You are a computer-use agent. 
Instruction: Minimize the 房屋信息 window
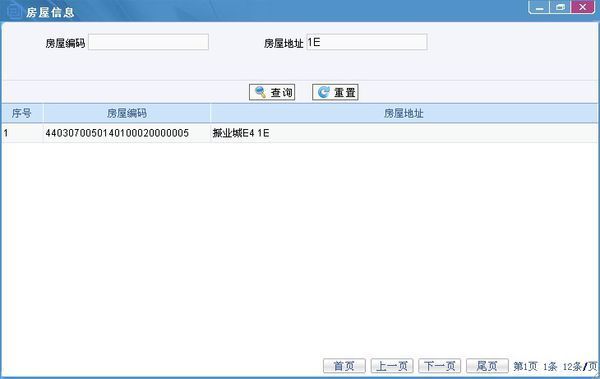coord(540,8)
